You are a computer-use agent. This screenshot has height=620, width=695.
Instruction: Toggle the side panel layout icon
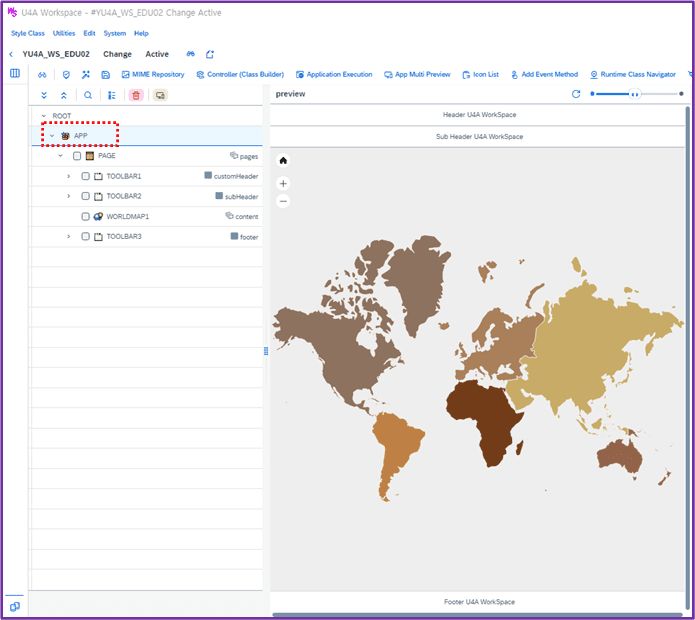tap(15, 73)
